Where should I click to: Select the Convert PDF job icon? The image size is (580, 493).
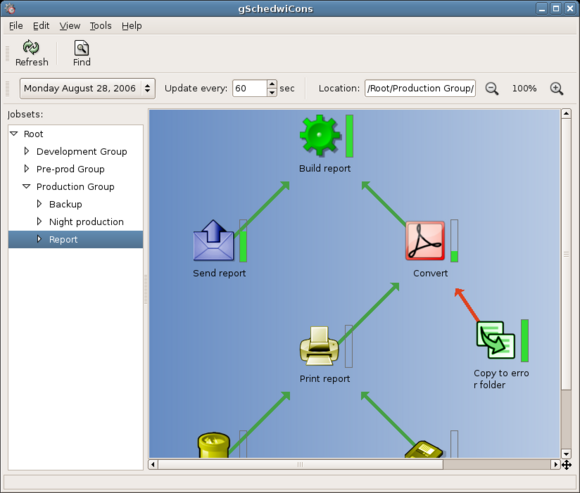tap(425, 240)
